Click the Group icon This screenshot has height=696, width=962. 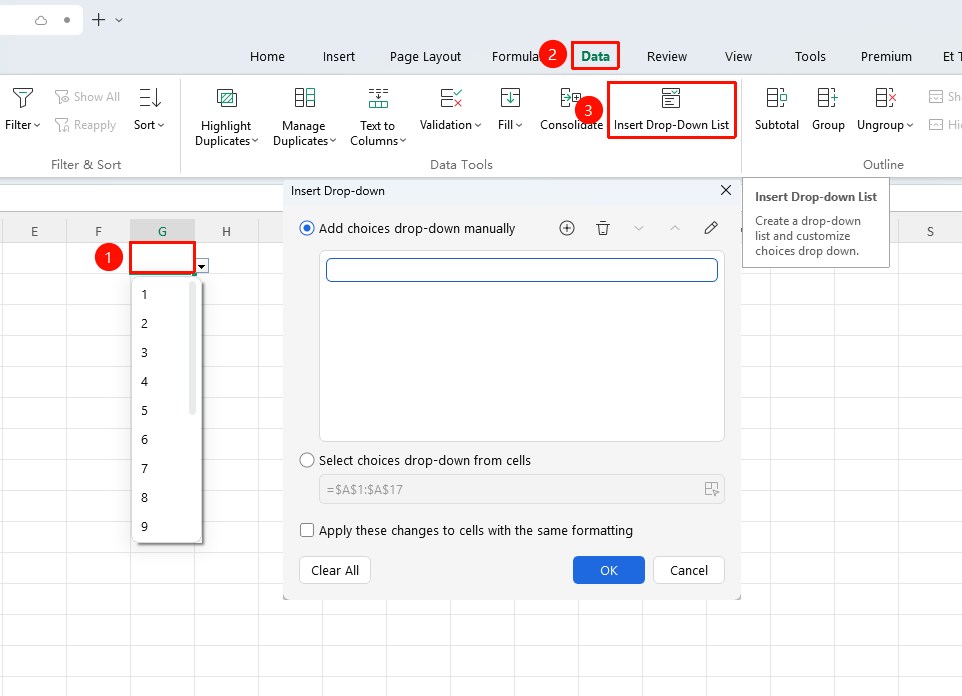pyautogui.click(x=828, y=98)
